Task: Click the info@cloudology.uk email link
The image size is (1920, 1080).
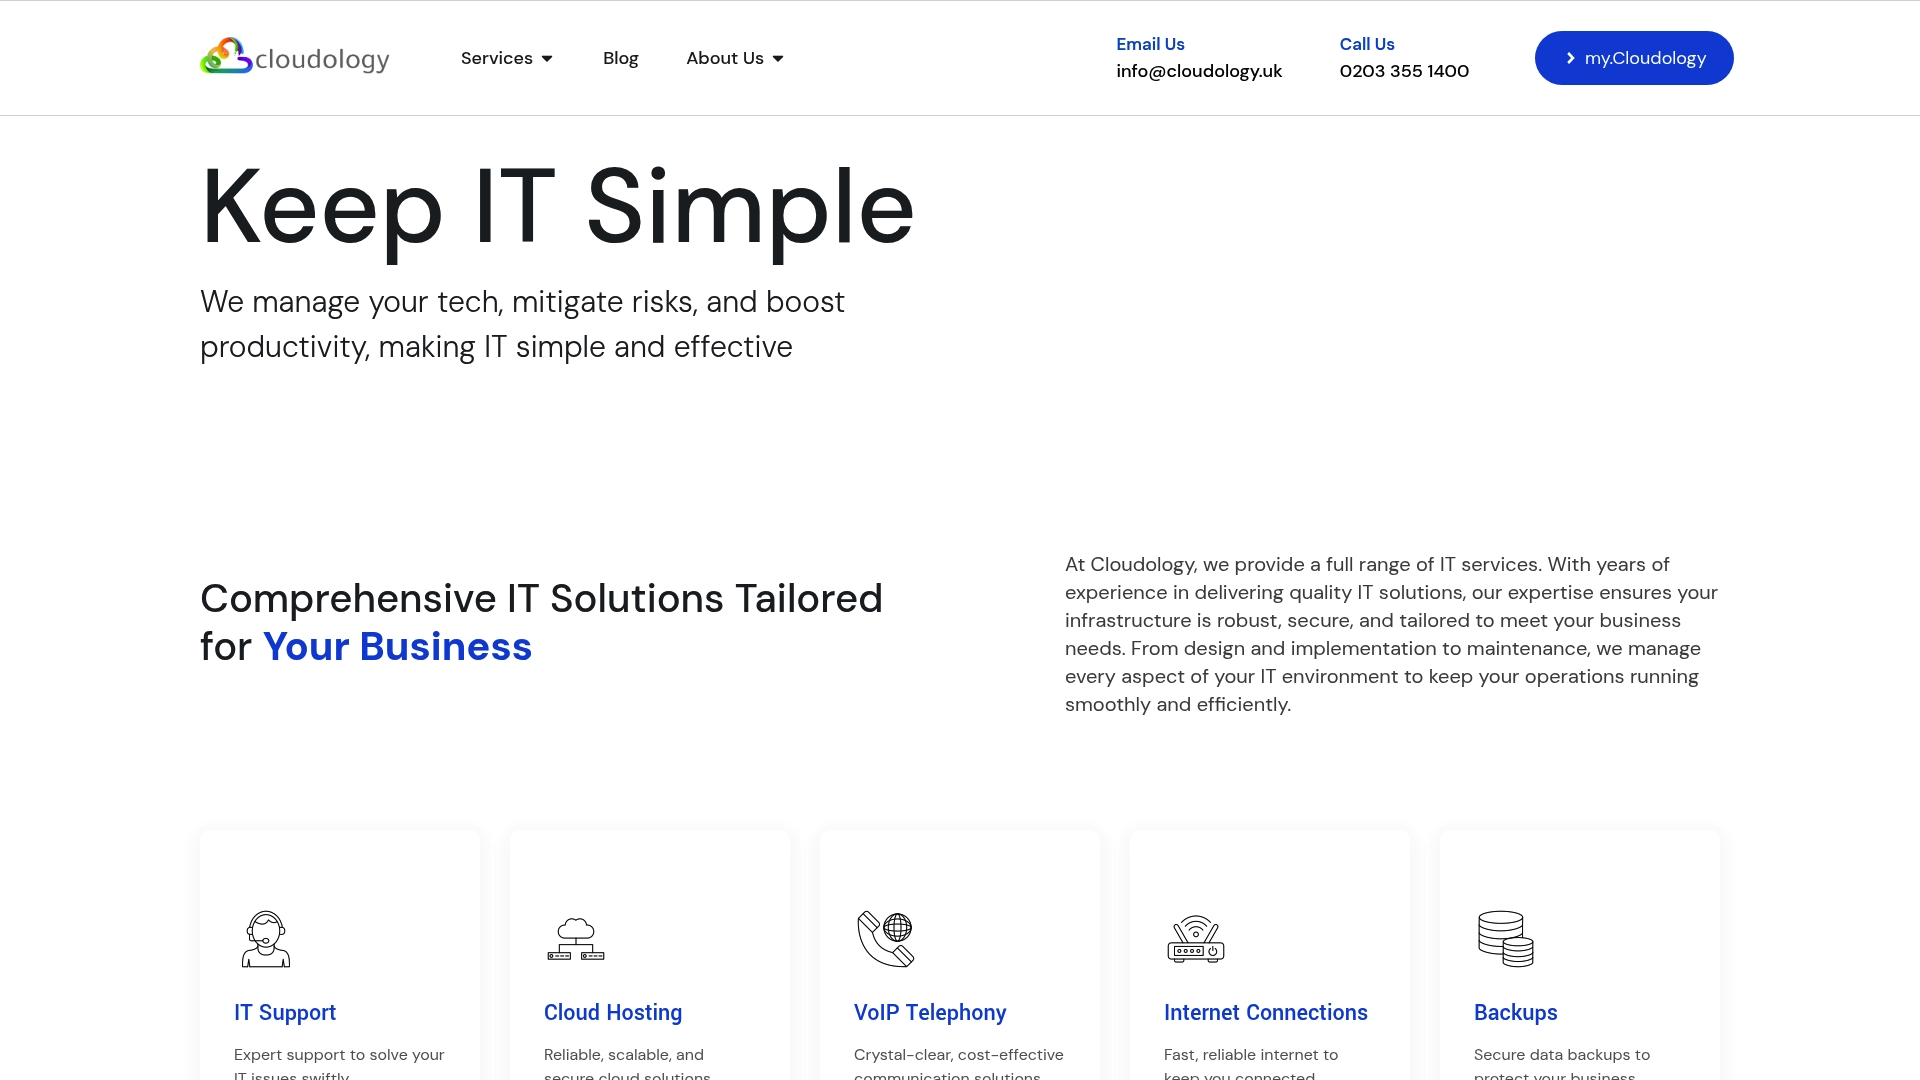Action: (1199, 71)
